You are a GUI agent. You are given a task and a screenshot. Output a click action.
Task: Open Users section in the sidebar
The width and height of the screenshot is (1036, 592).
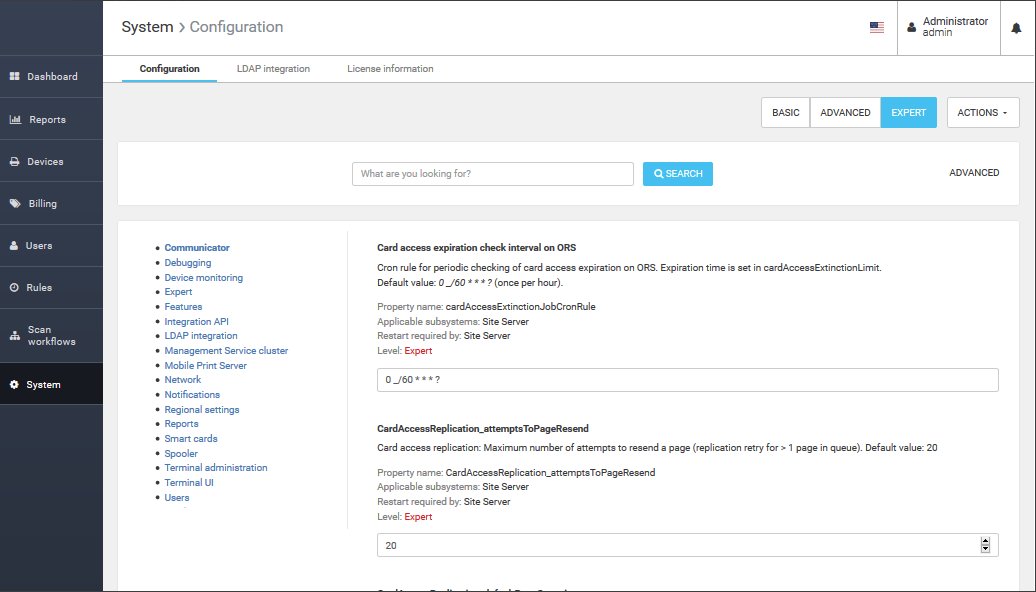coord(38,246)
